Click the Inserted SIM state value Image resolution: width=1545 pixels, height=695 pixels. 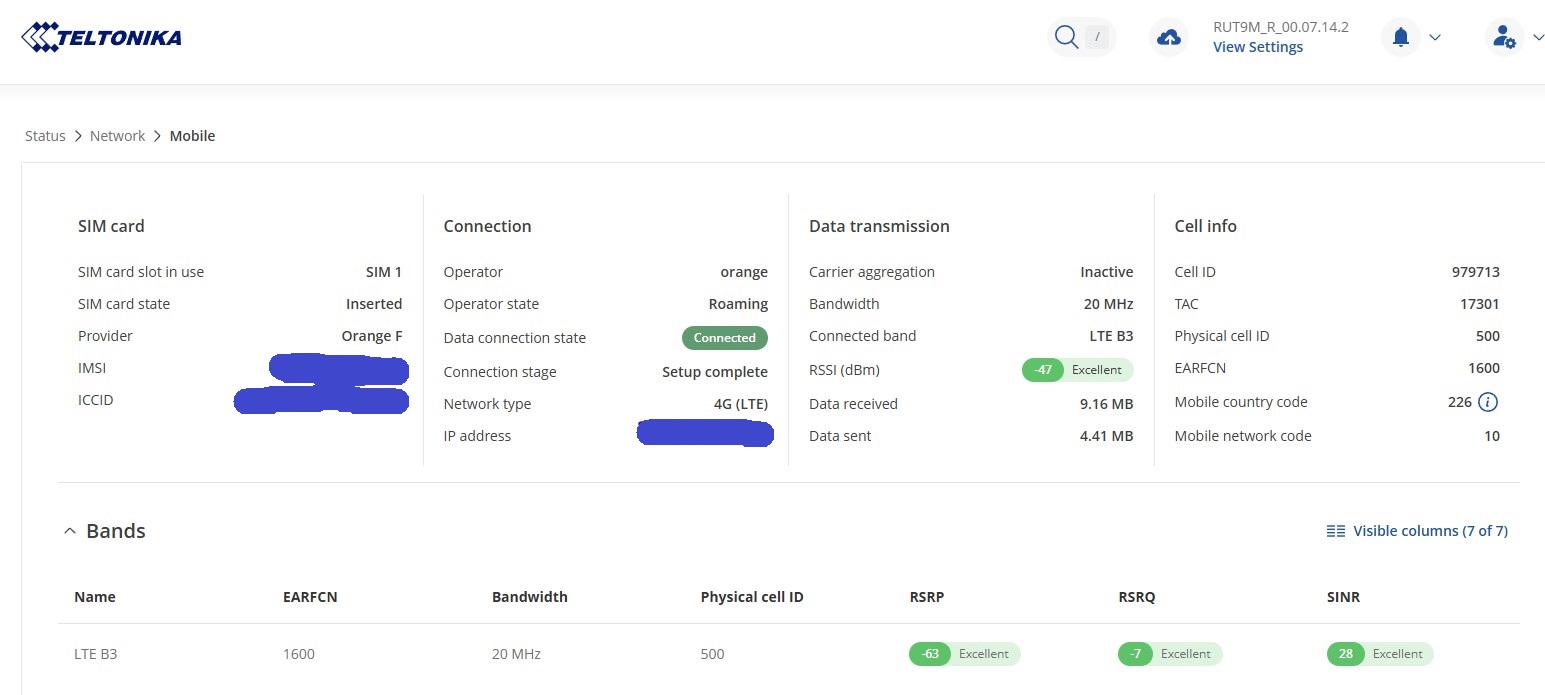point(374,304)
